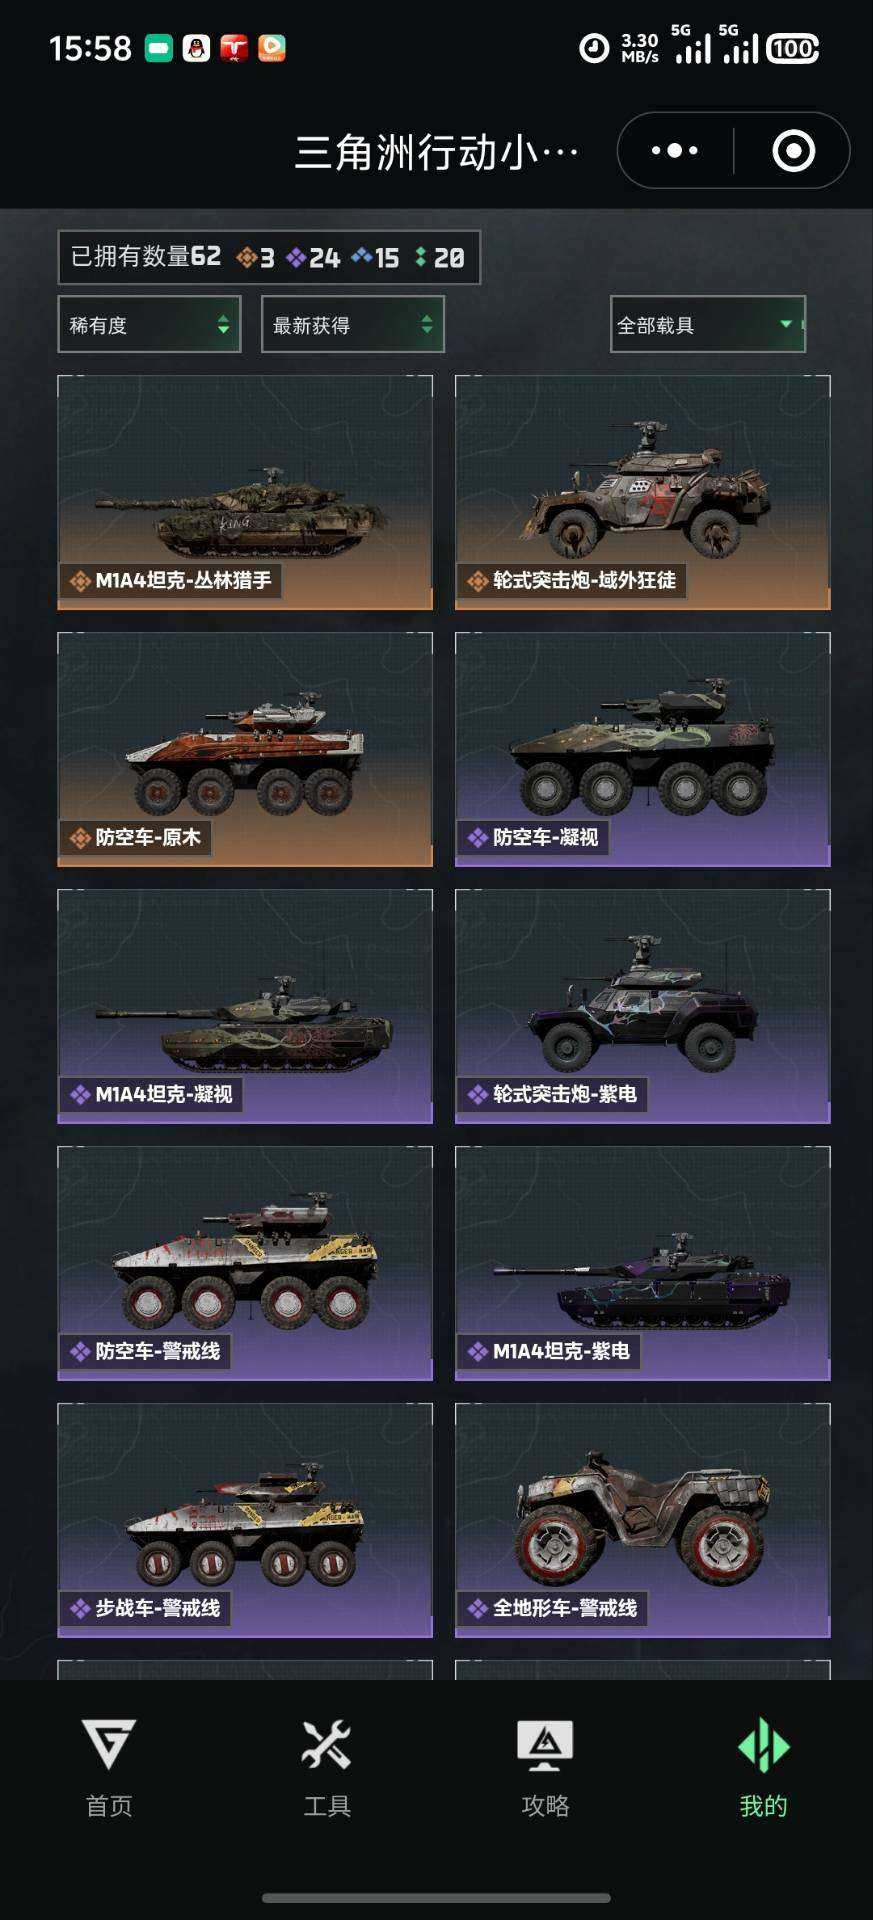Expand the 稀有度 rarity dropdown
The height and width of the screenshot is (1920, 873).
[150, 324]
